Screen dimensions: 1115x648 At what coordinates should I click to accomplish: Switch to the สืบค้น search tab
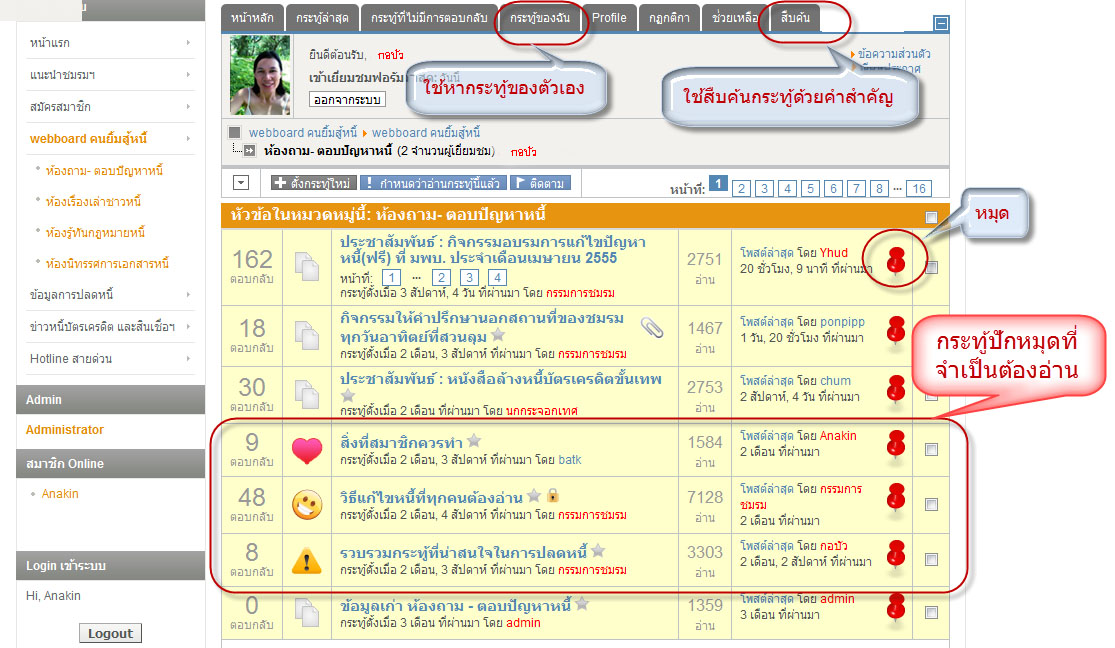[x=795, y=18]
